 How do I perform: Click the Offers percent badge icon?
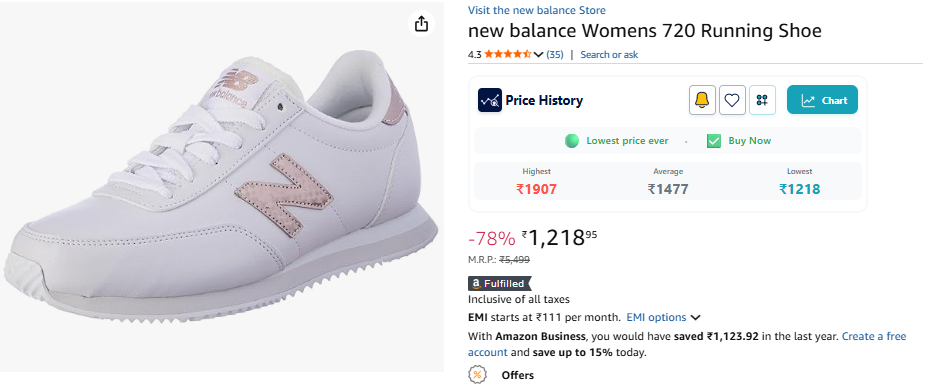click(x=476, y=375)
